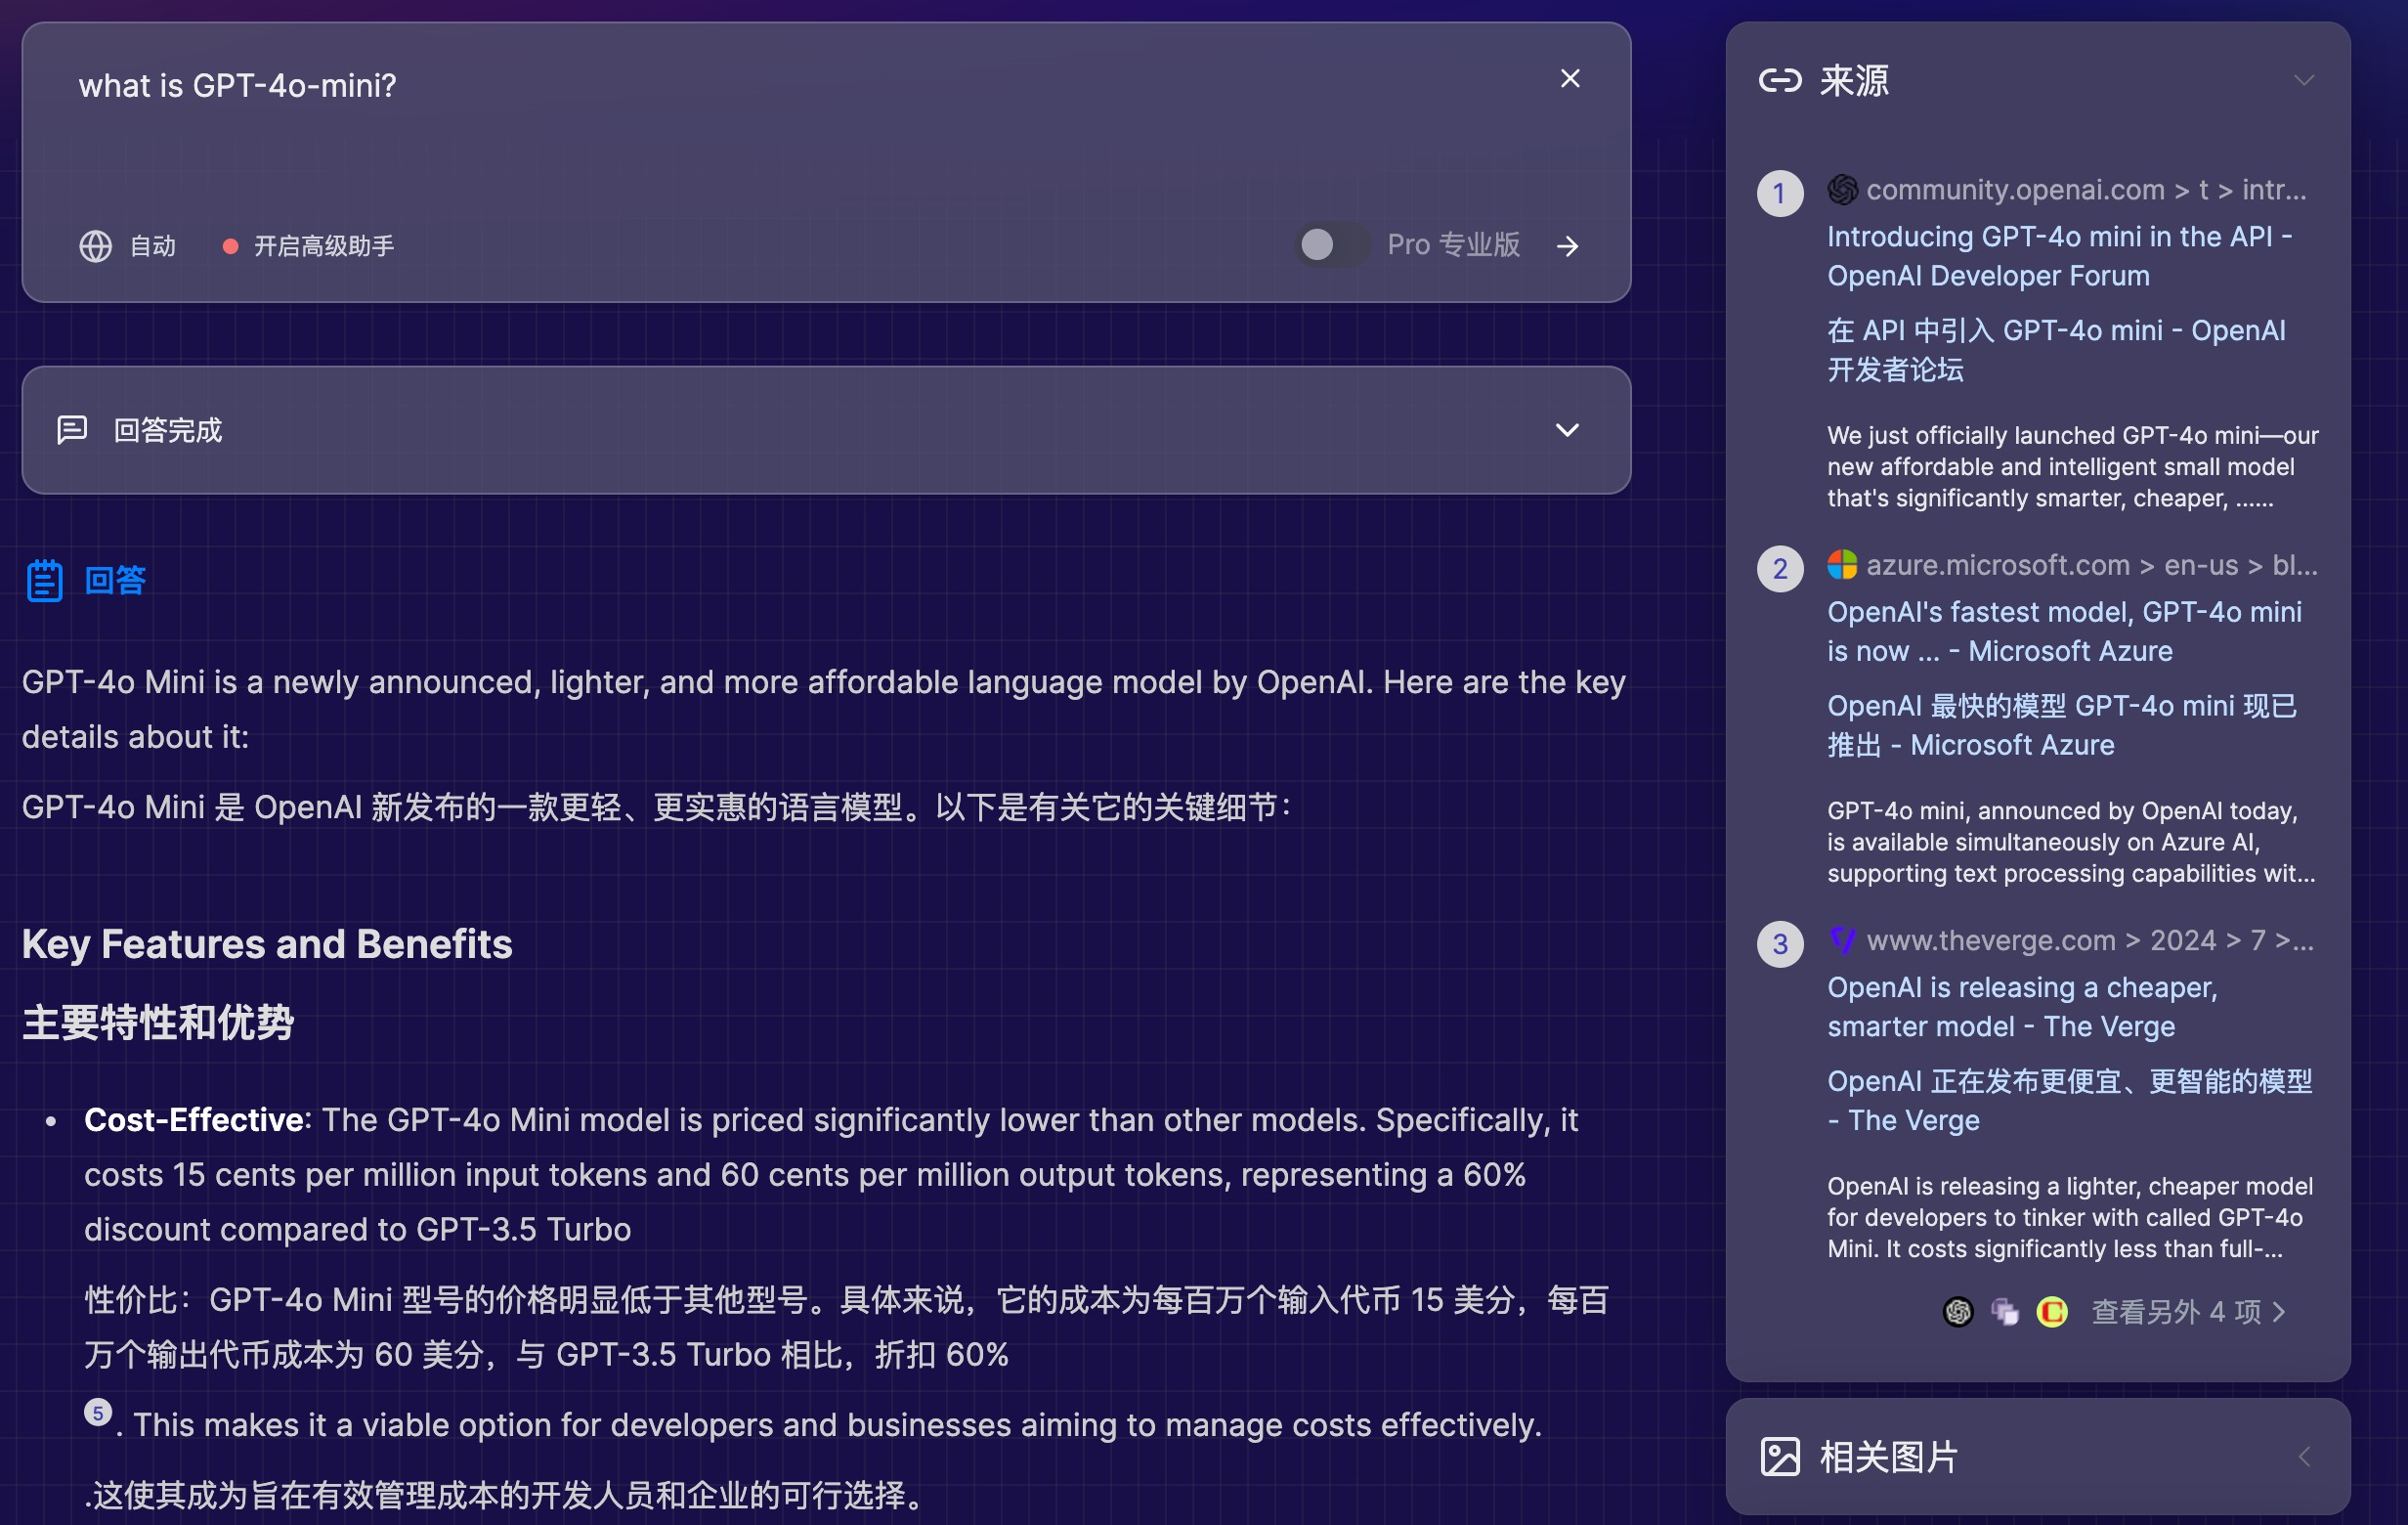2408x1525 pixels.
Task: Open 'OpenAI's fastest model, GPT-4o mini' link
Action: 2064,631
